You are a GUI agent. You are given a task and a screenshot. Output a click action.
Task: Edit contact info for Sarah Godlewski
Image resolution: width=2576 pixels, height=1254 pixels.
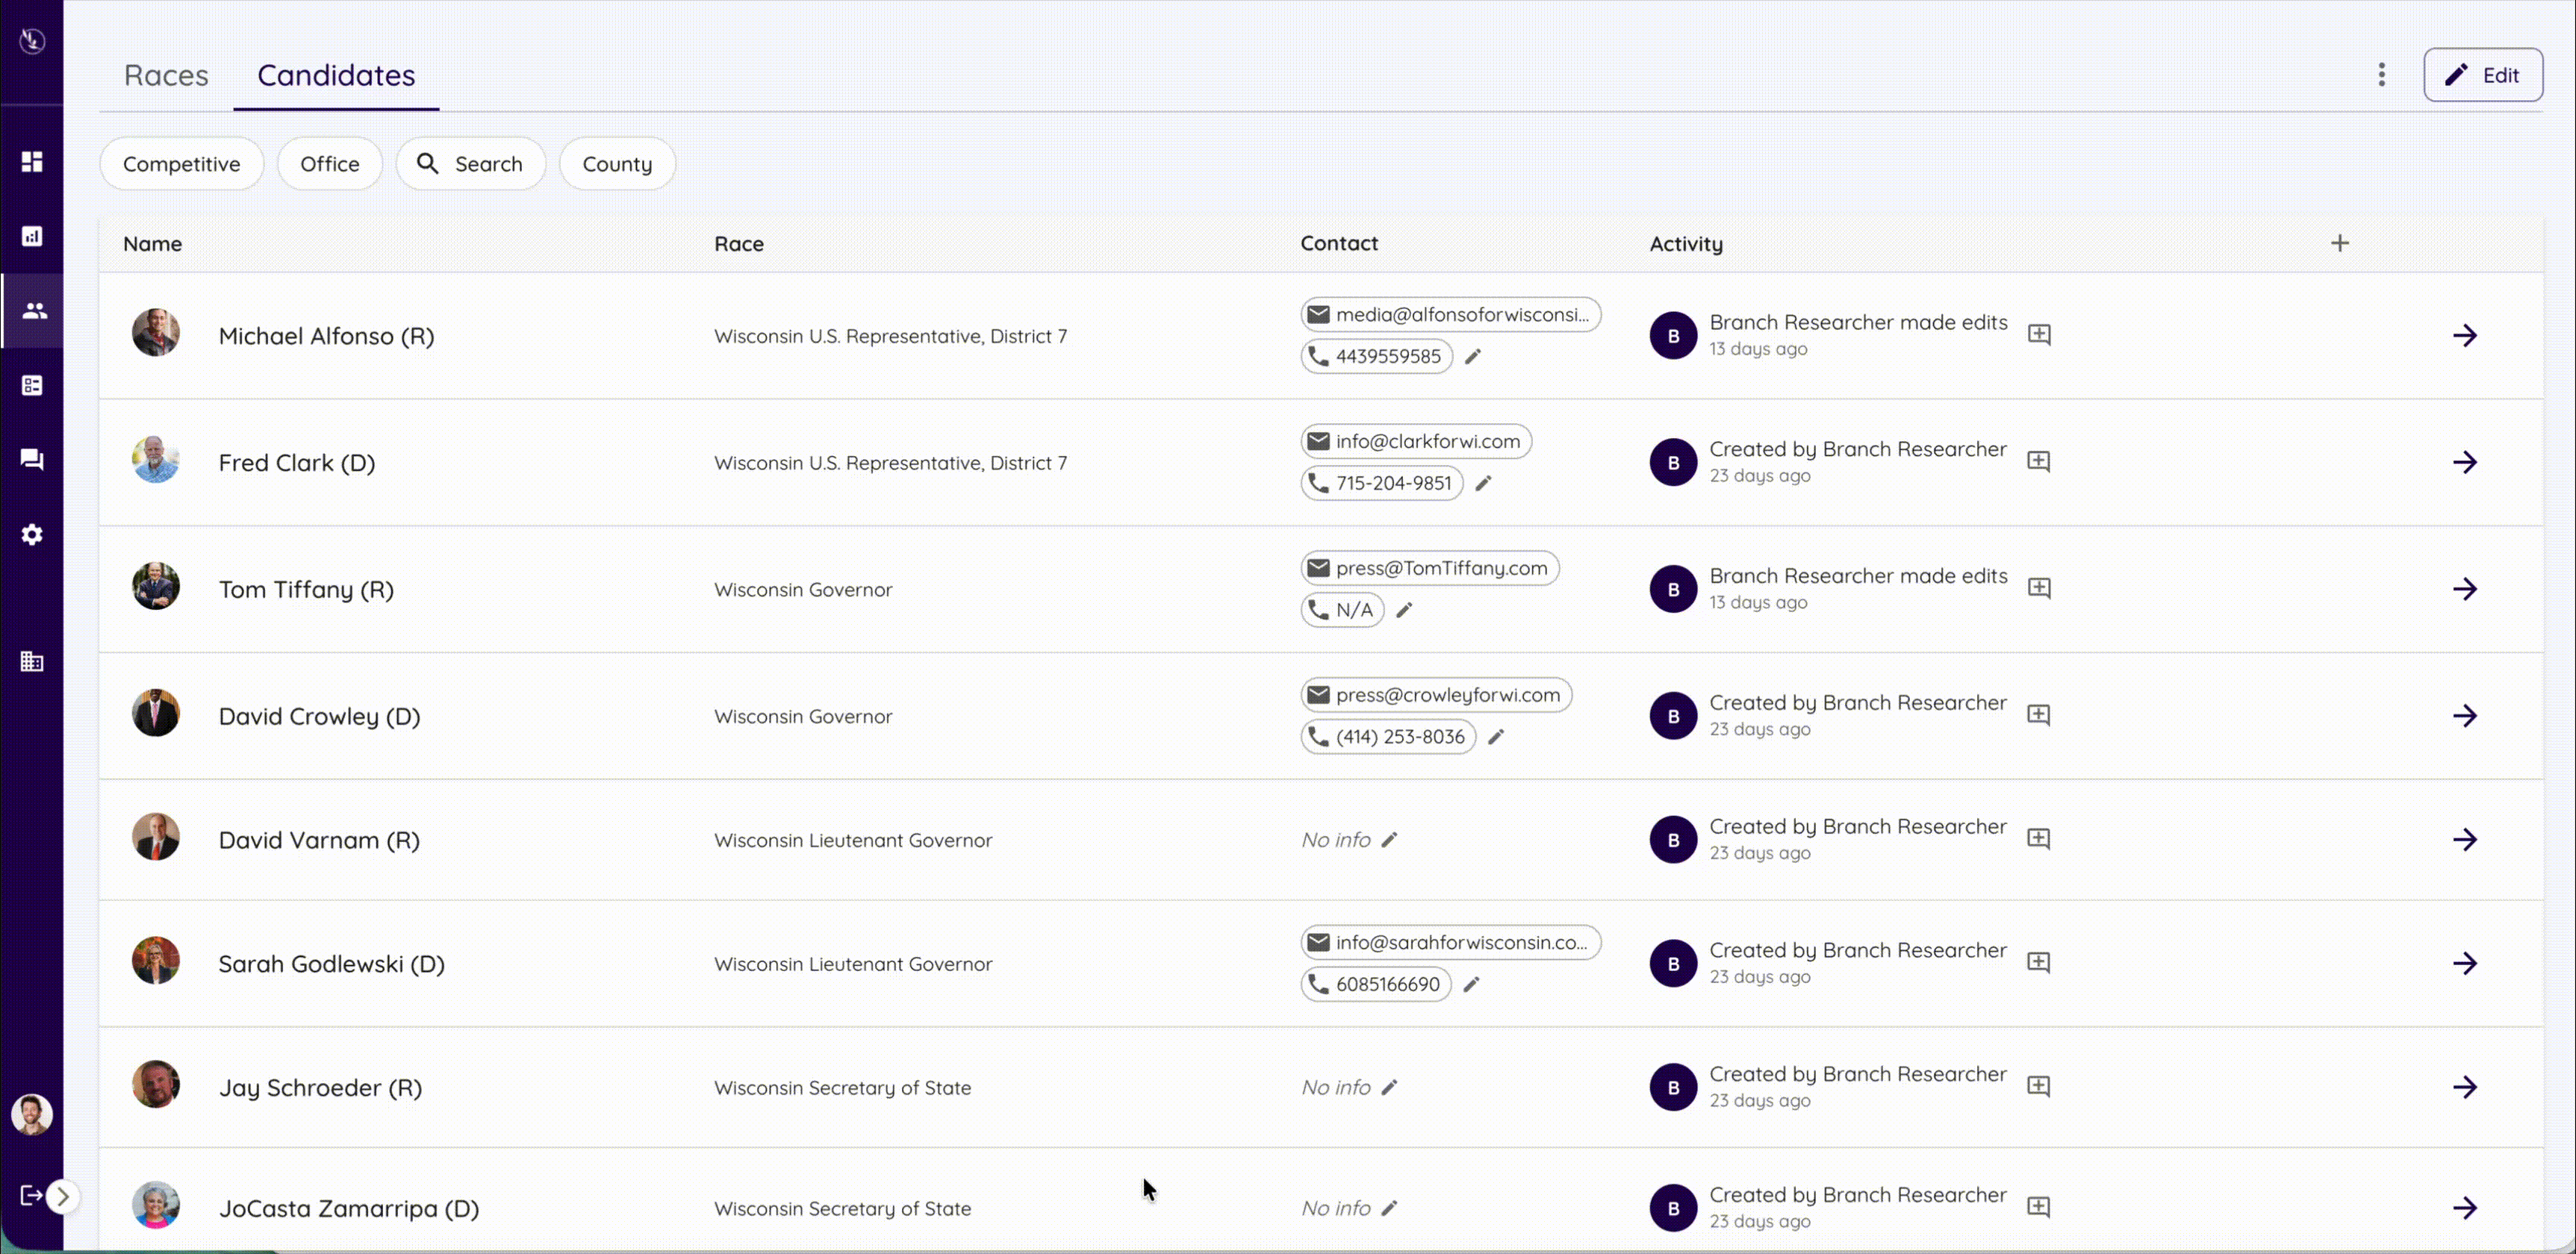(x=1471, y=985)
